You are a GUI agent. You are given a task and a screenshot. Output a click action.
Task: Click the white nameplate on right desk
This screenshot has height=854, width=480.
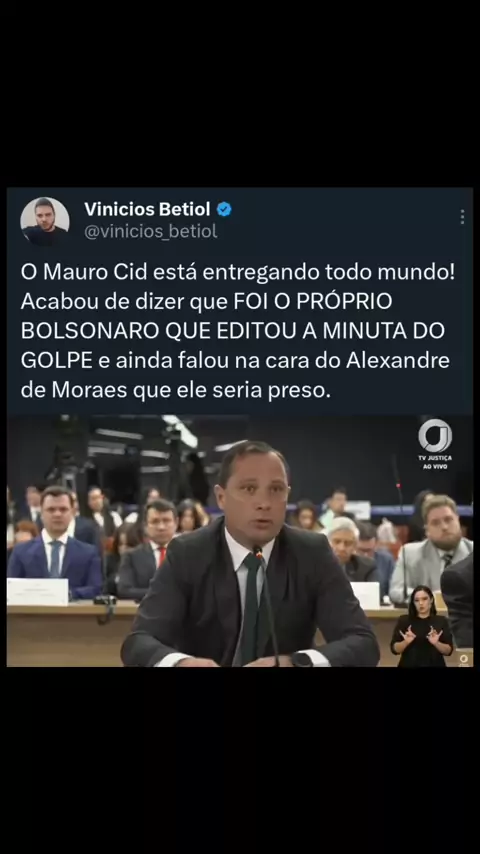point(366,595)
